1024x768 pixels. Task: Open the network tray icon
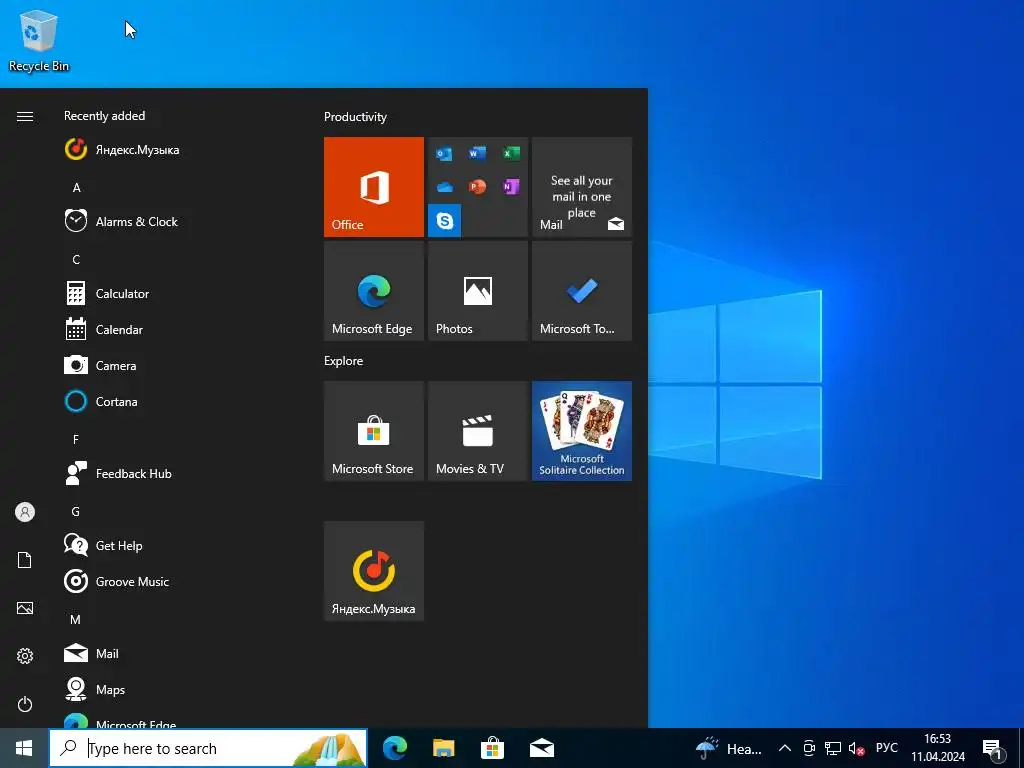tap(833, 748)
